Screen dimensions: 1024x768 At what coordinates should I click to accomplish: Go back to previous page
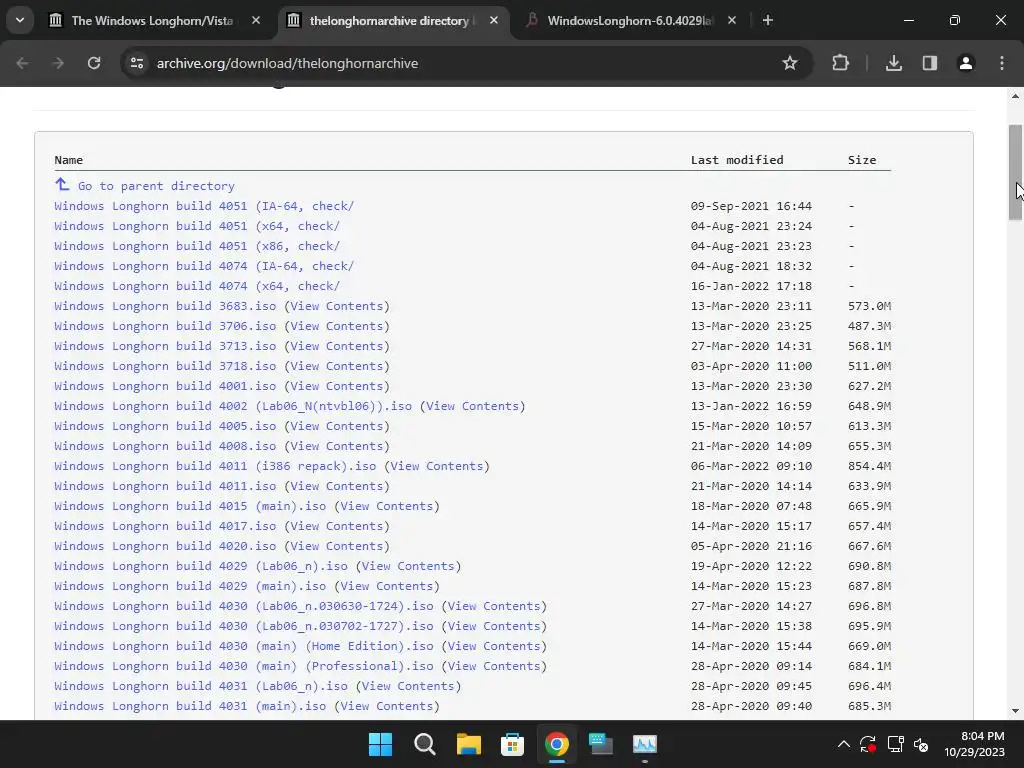(x=22, y=63)
